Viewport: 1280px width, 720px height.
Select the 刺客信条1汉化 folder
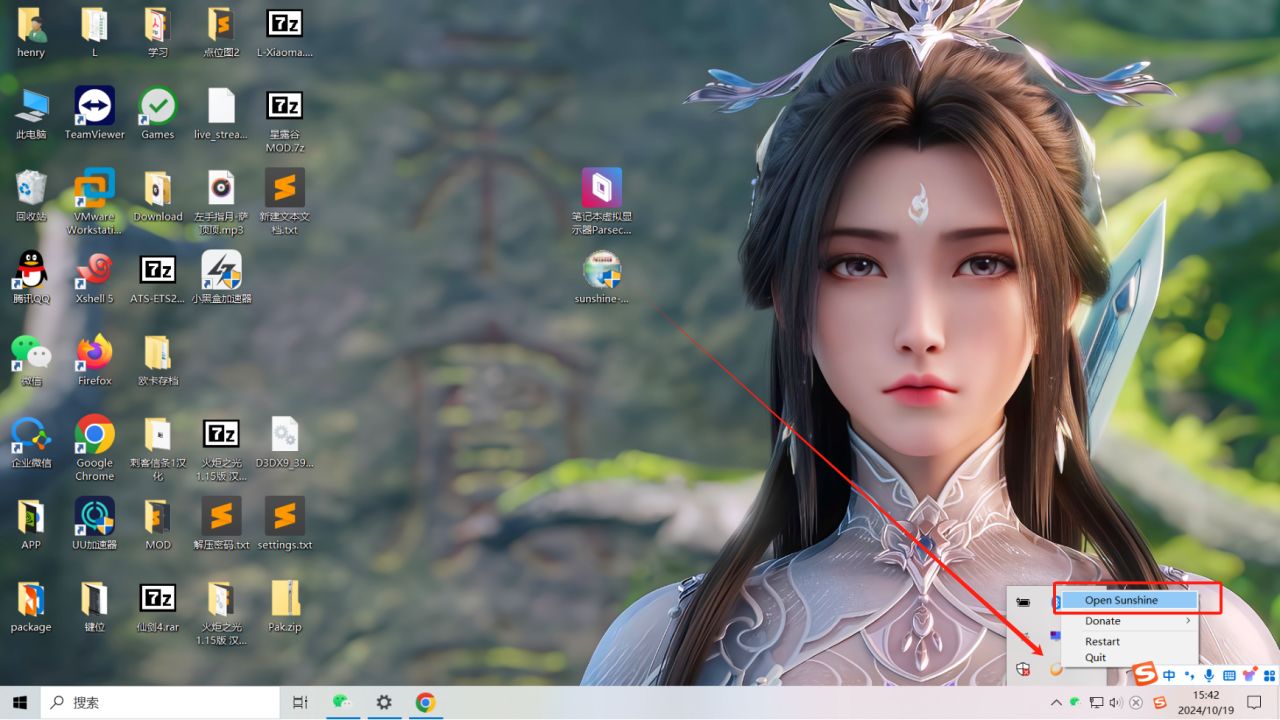tap(158, 449)
